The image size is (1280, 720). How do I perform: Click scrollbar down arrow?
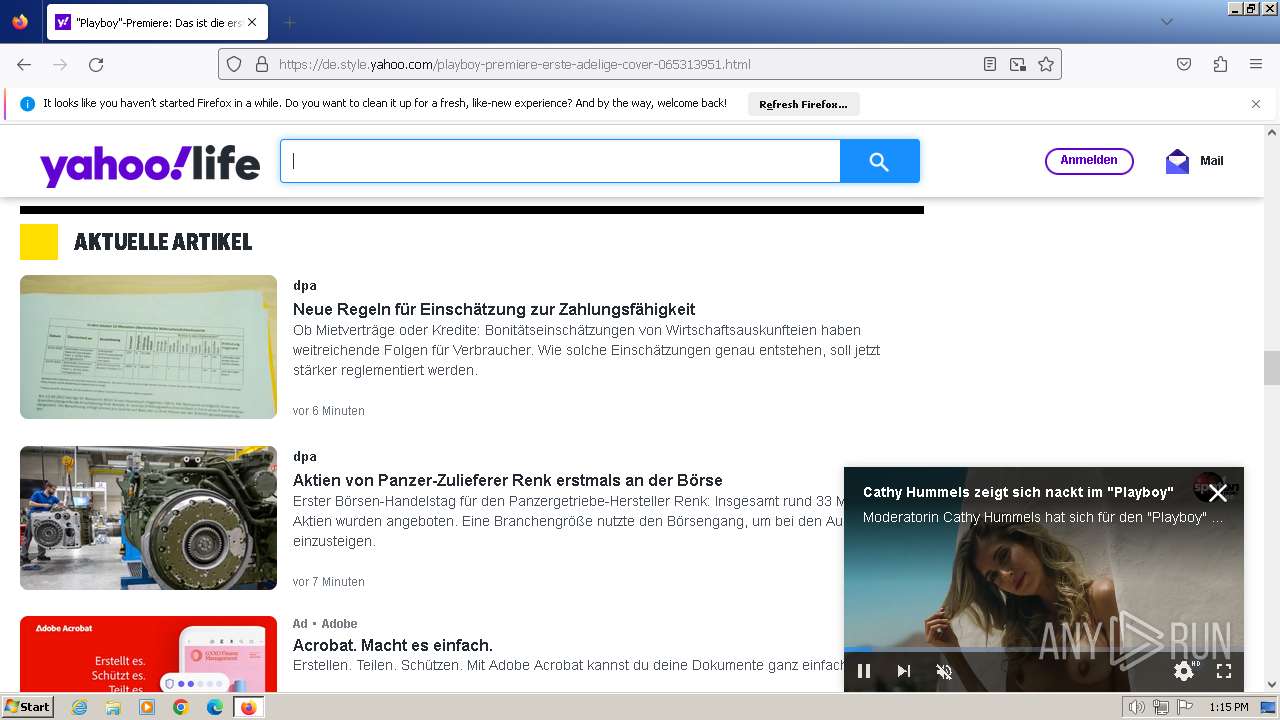click(x=1271, y=685)
